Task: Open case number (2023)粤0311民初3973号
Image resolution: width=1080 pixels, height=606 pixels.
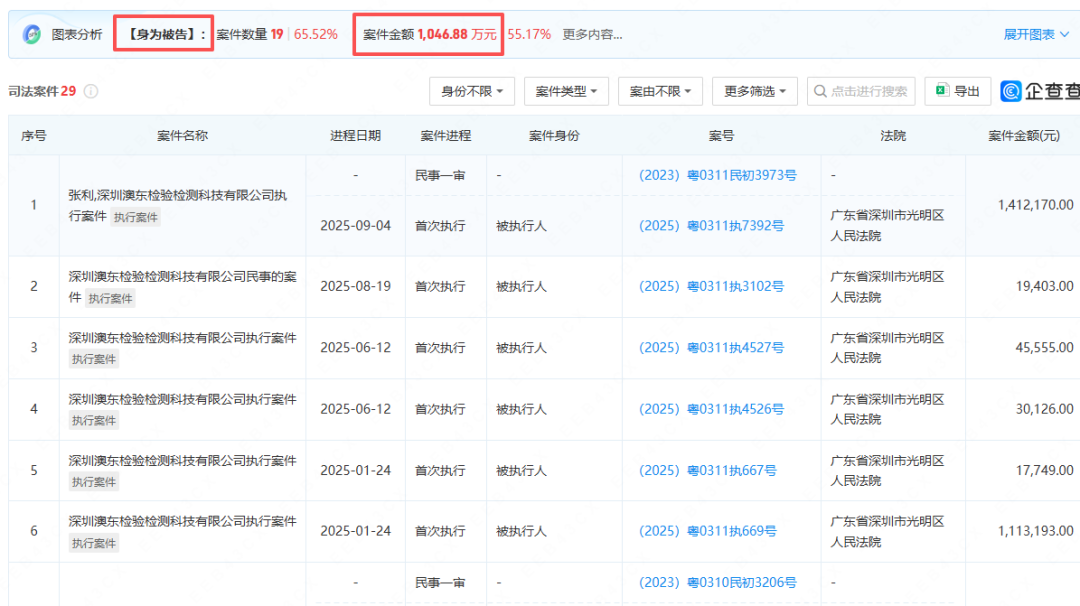Action: [718, 176]
